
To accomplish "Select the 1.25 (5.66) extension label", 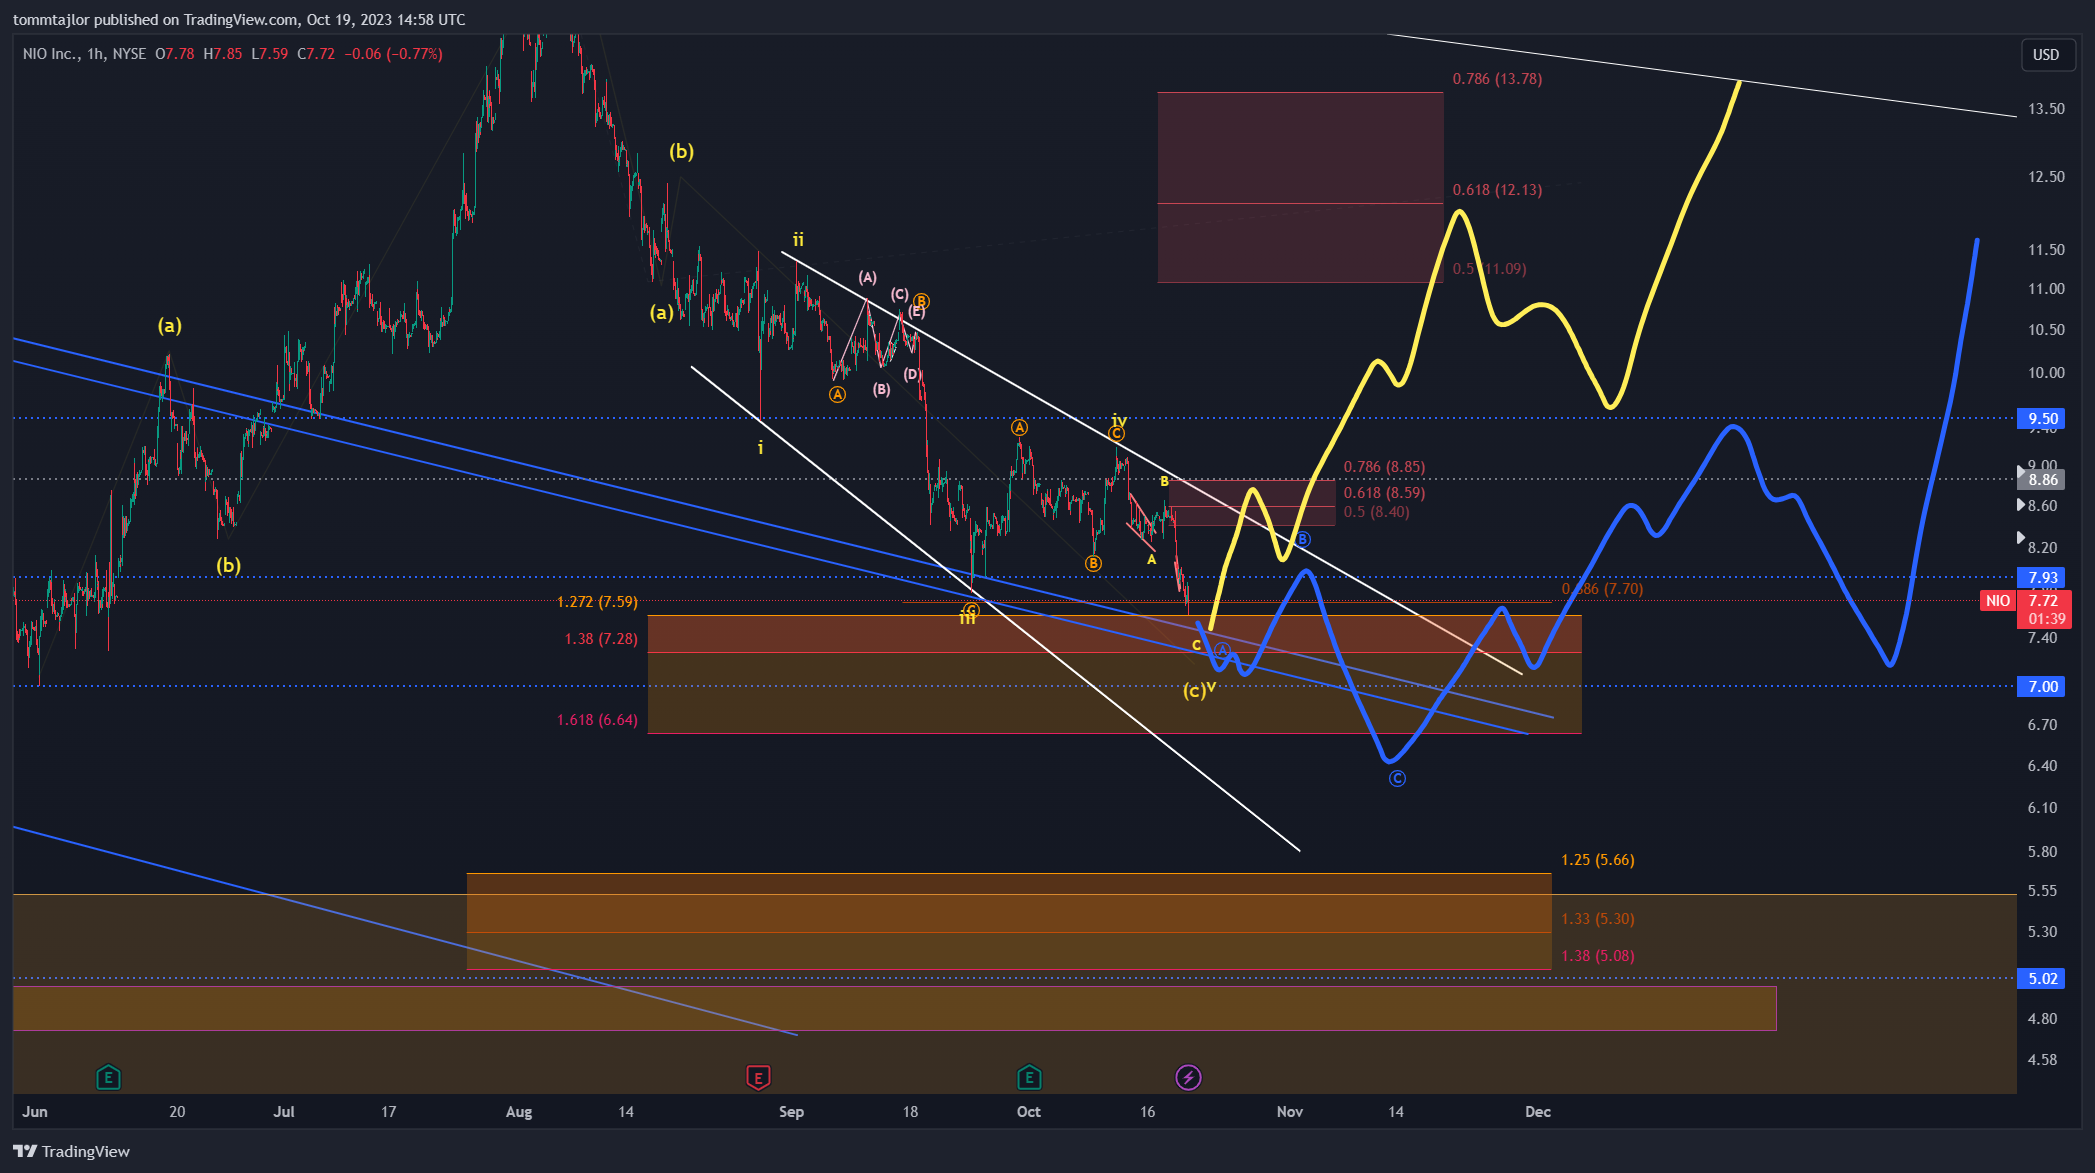I will click(1598, 860).
